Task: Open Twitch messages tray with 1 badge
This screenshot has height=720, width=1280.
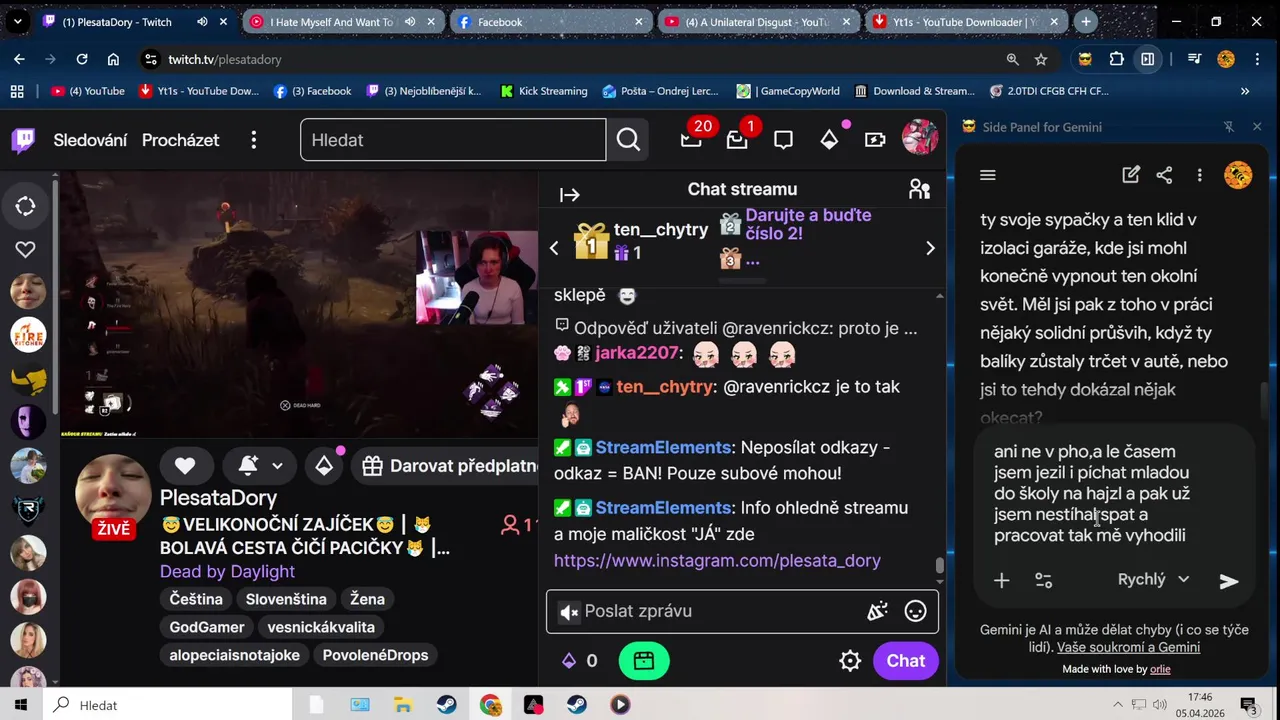Action: (737, 140)
